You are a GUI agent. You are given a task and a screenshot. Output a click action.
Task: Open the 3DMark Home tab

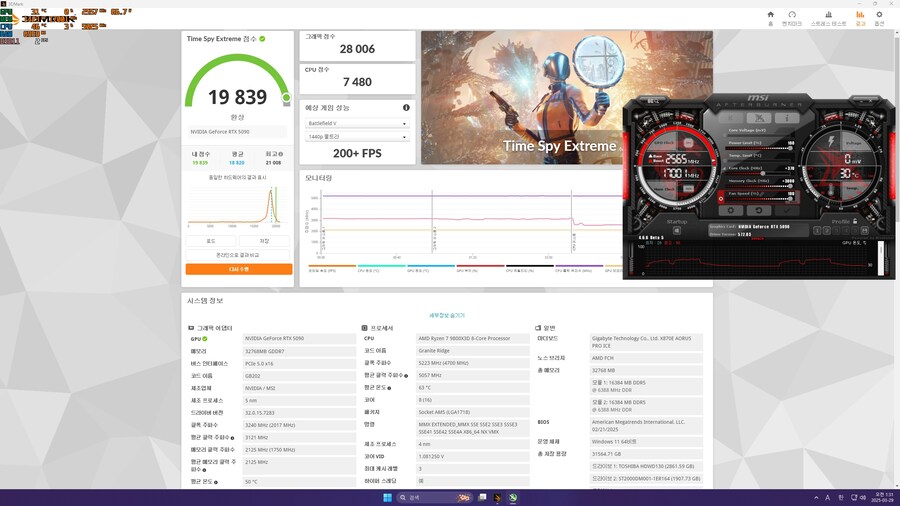point(770,17)
